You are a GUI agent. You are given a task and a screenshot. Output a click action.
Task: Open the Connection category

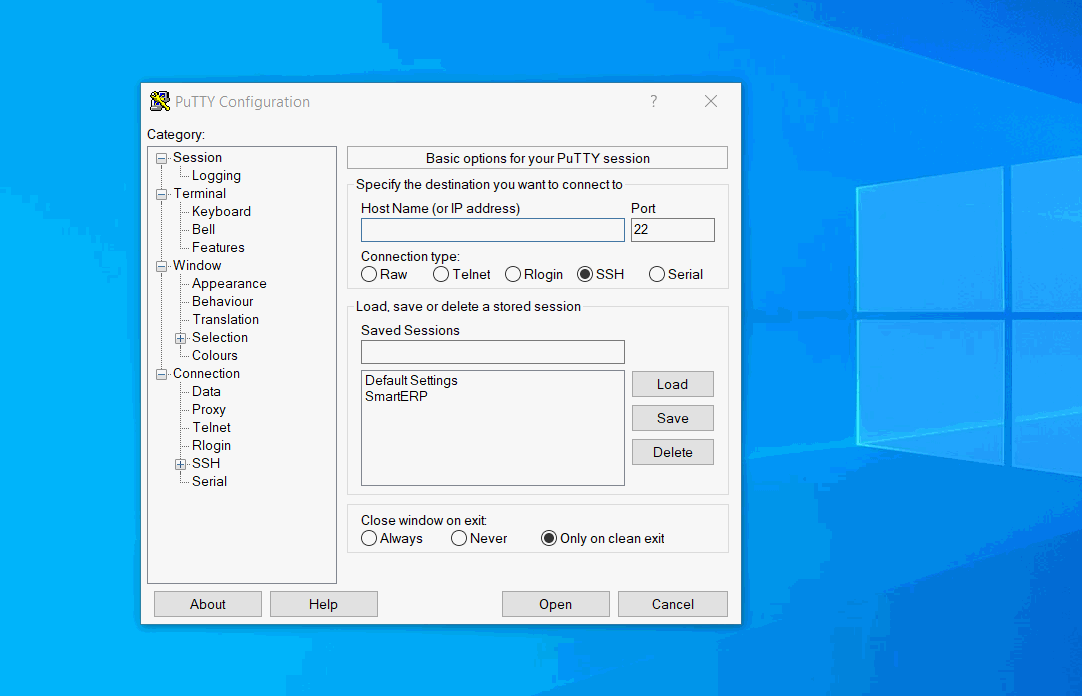point(206,373)
